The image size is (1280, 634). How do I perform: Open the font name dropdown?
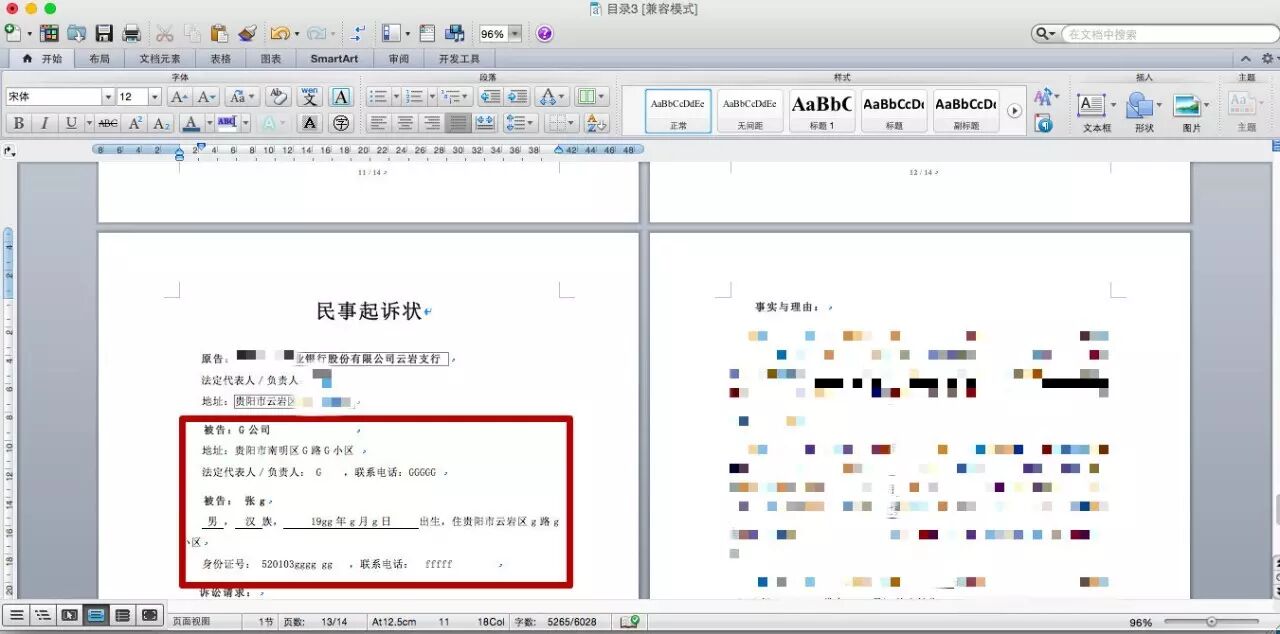point(108,97)
